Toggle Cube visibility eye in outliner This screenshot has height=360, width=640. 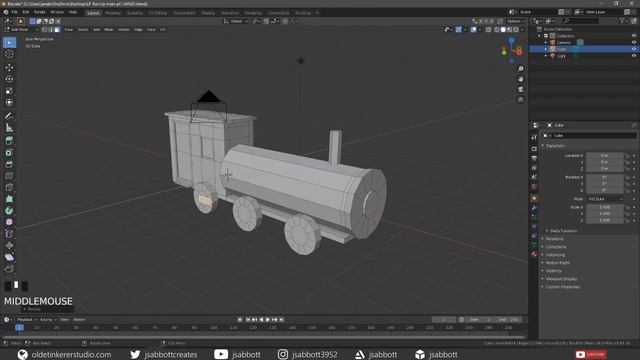point(634,49)
